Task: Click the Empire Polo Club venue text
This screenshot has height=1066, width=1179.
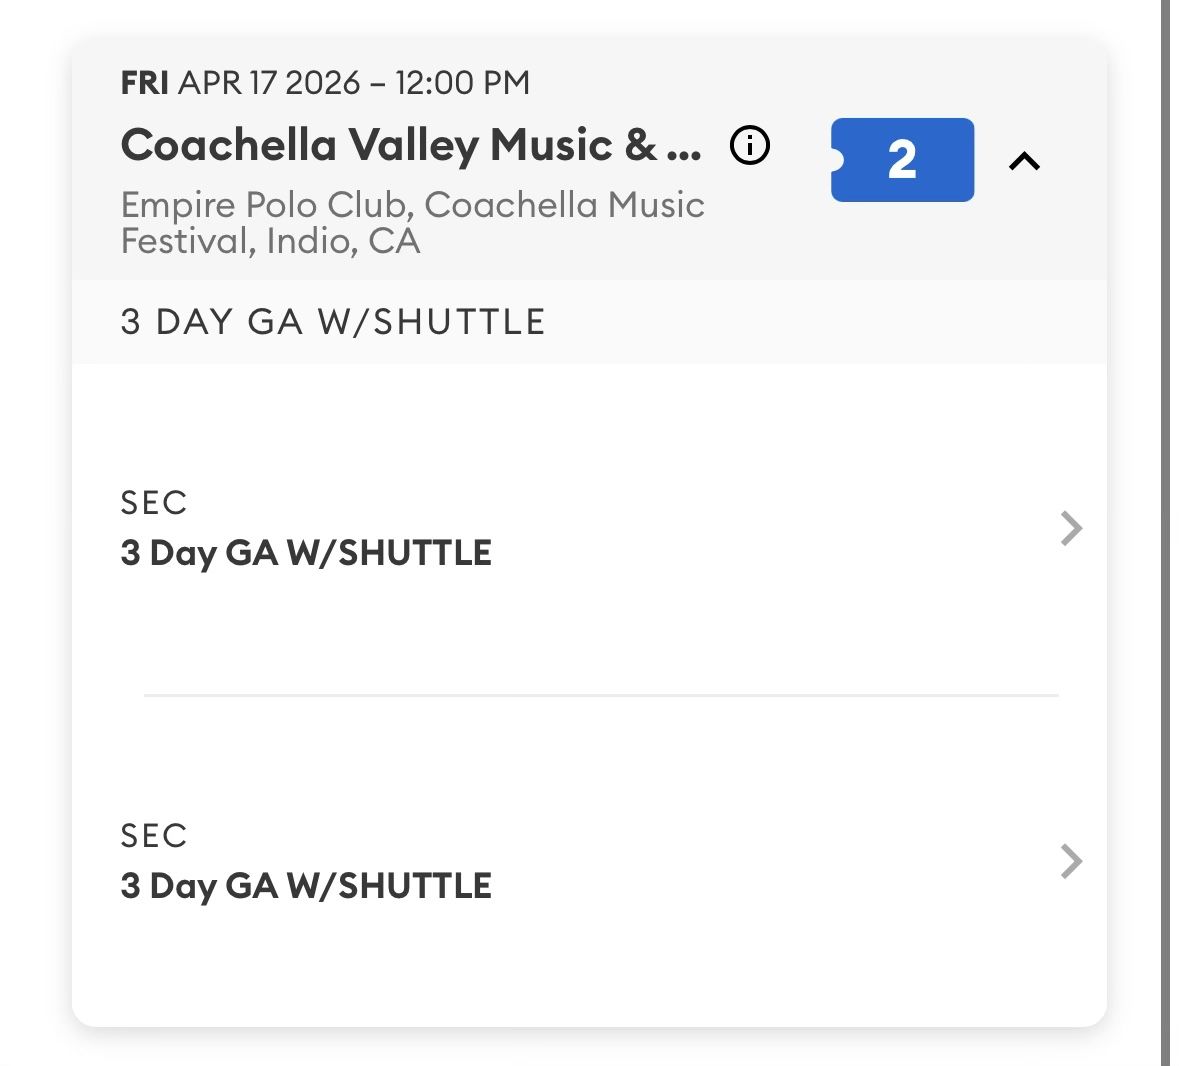Action: pyautogui.click(x=265, y=205)
